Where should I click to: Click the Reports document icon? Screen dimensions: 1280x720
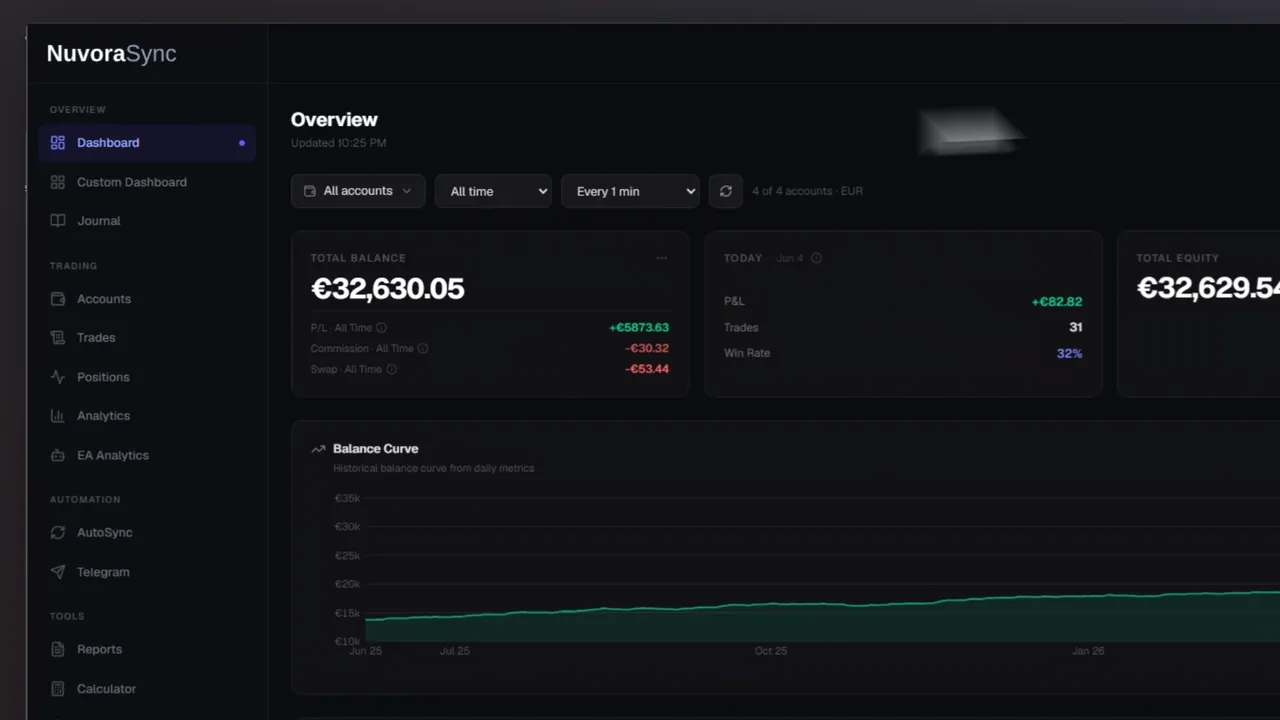click(57, 650)
